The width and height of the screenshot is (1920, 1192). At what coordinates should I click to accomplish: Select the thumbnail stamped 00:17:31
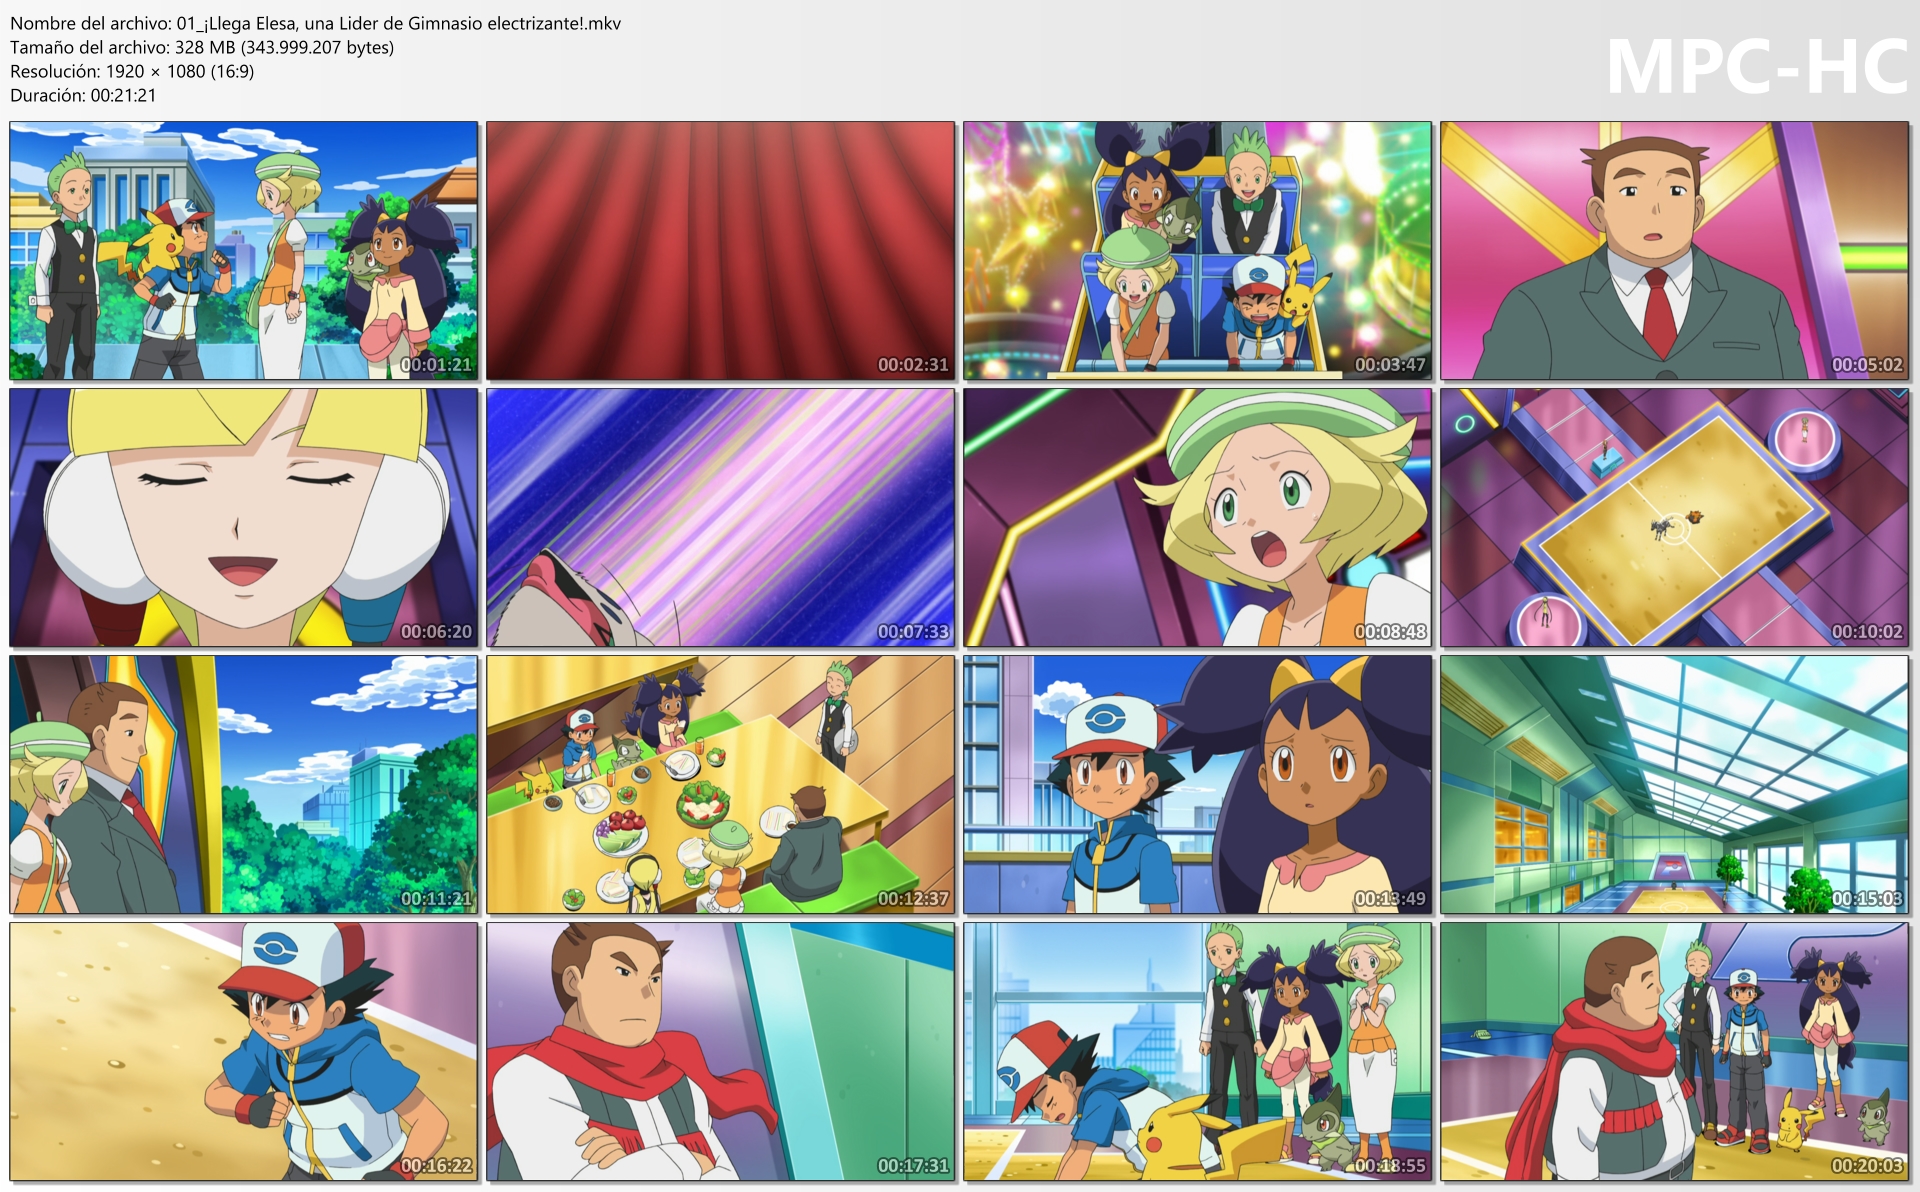(721, 1052)
